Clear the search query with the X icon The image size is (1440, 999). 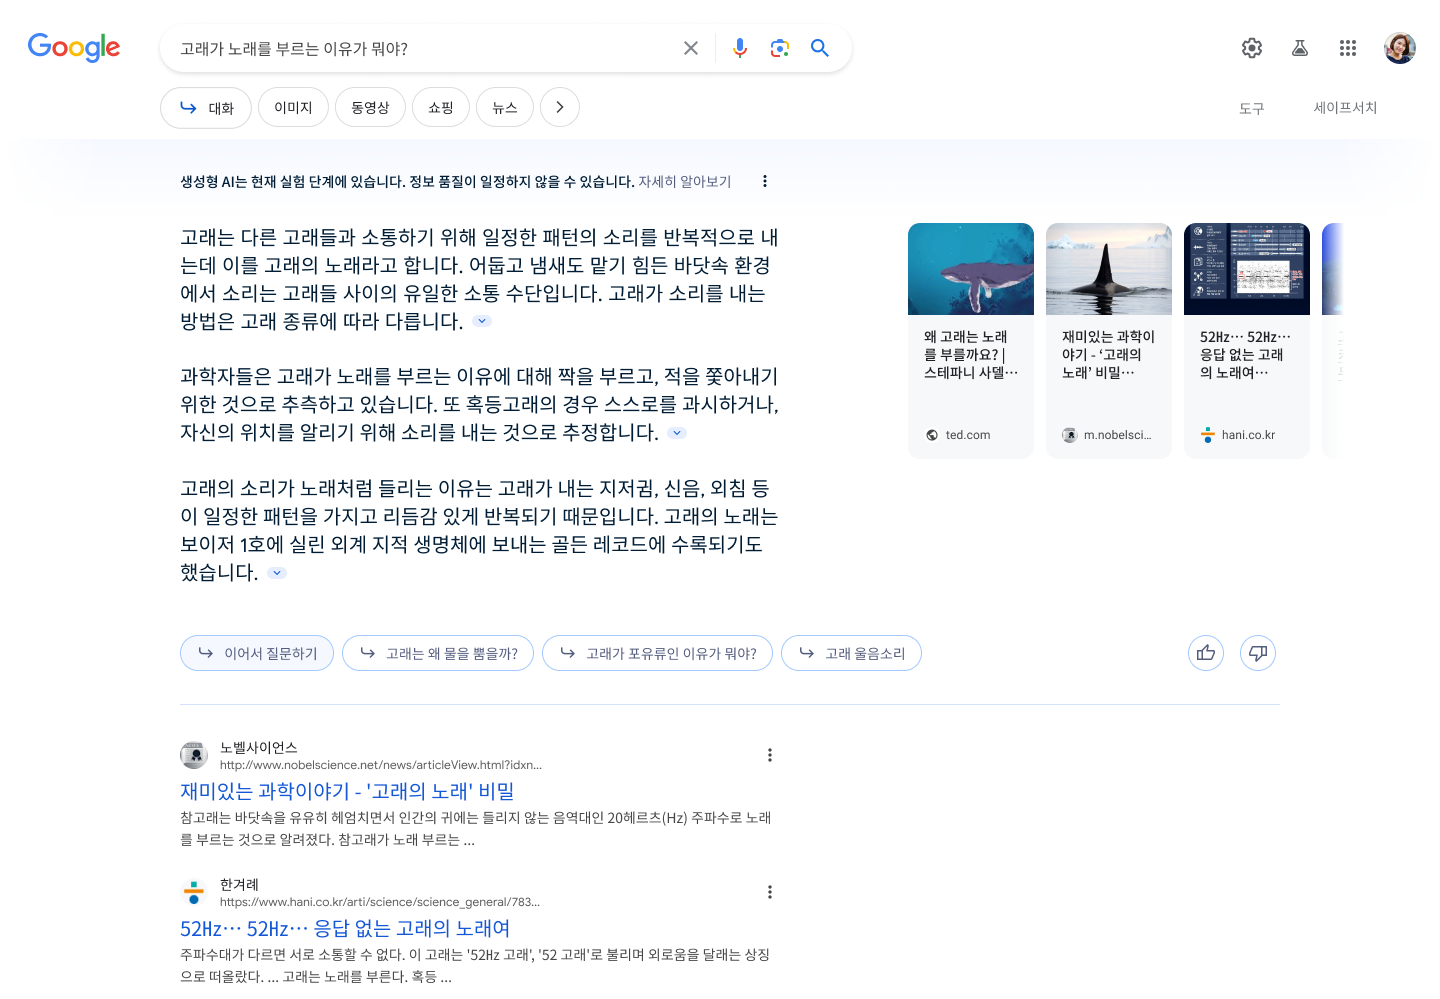click(x=690, y=47)
